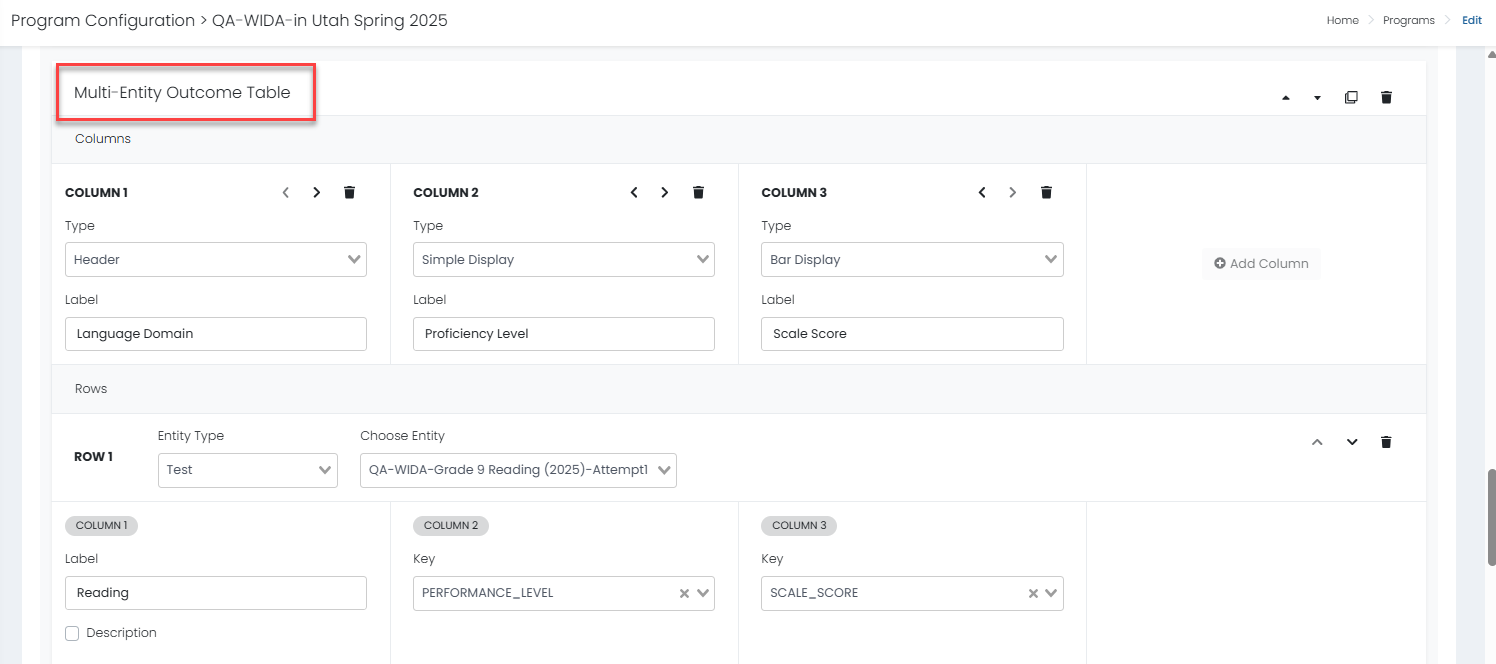Click the Add Column button
The image size is (1496, 664).
click(x=1261, y=264)
